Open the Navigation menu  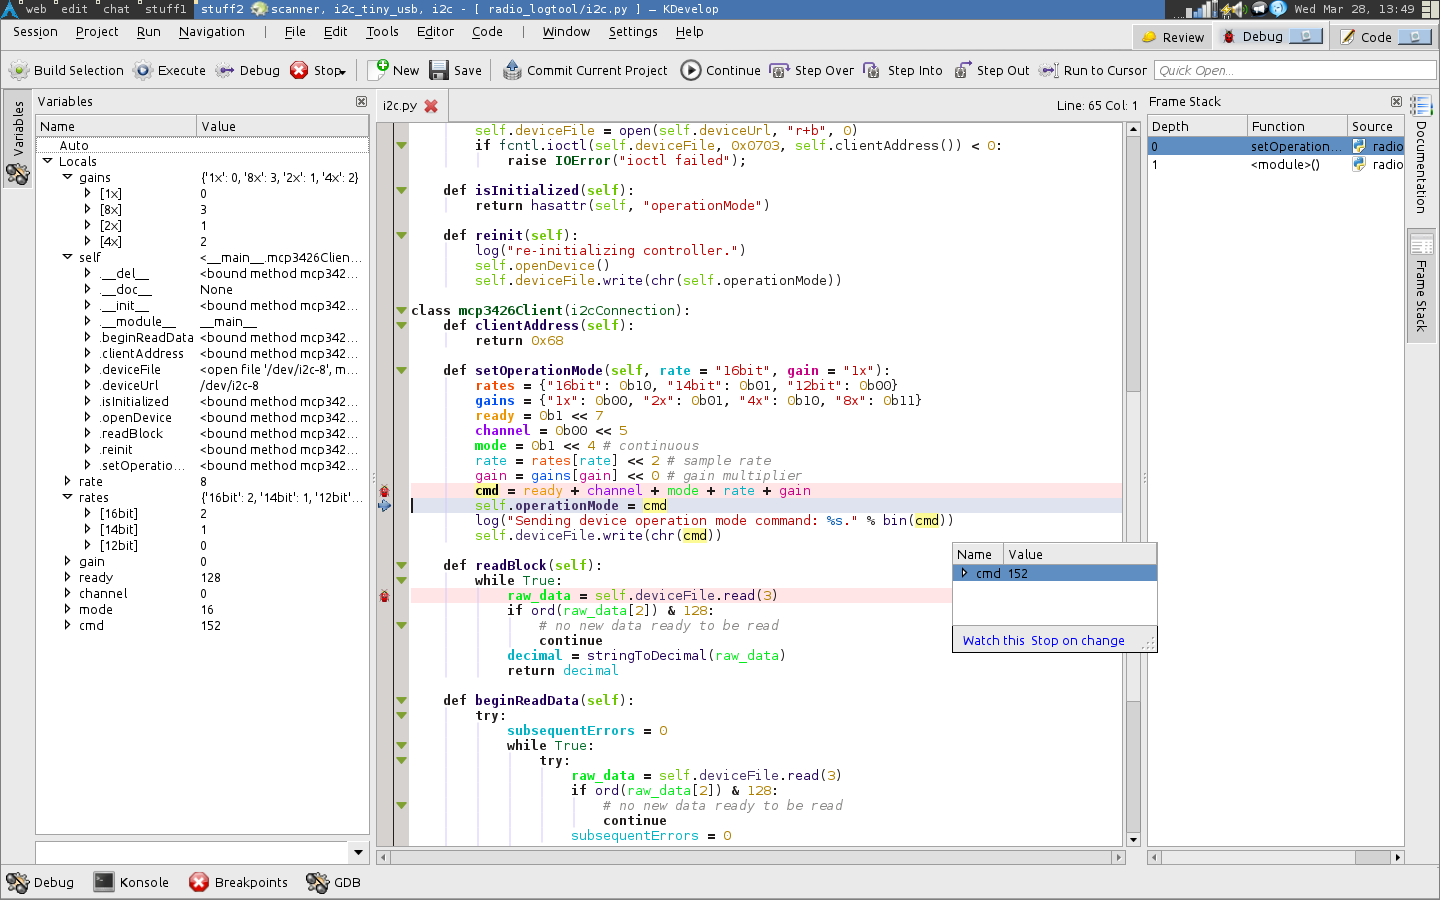pos(211,32)
